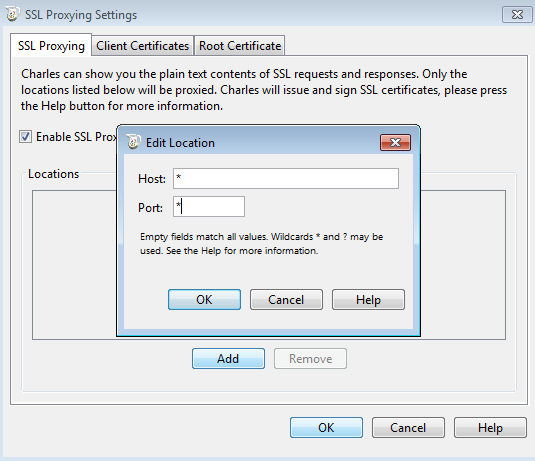Cancel the SSL Proxying Settings window
Image resolution: width=535 pixels, height=461 pixels.
pos(408,428)
